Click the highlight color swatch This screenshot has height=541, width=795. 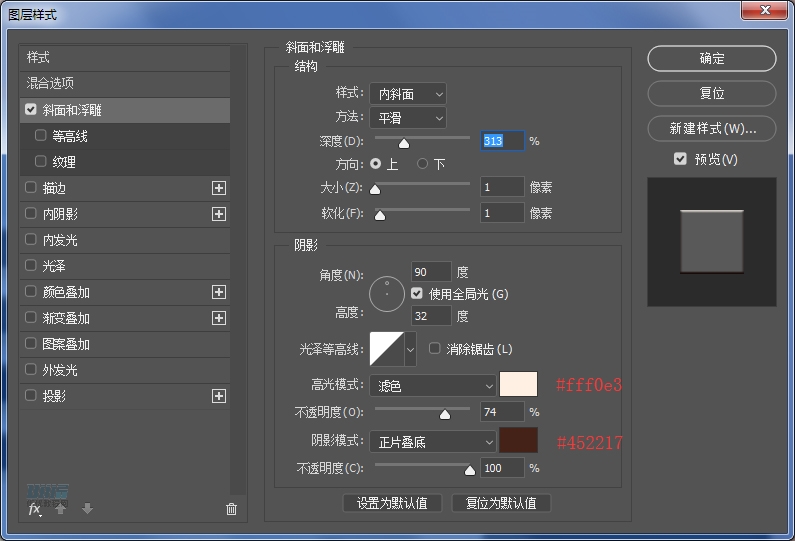pyautogui.click(x=518, y=384)
